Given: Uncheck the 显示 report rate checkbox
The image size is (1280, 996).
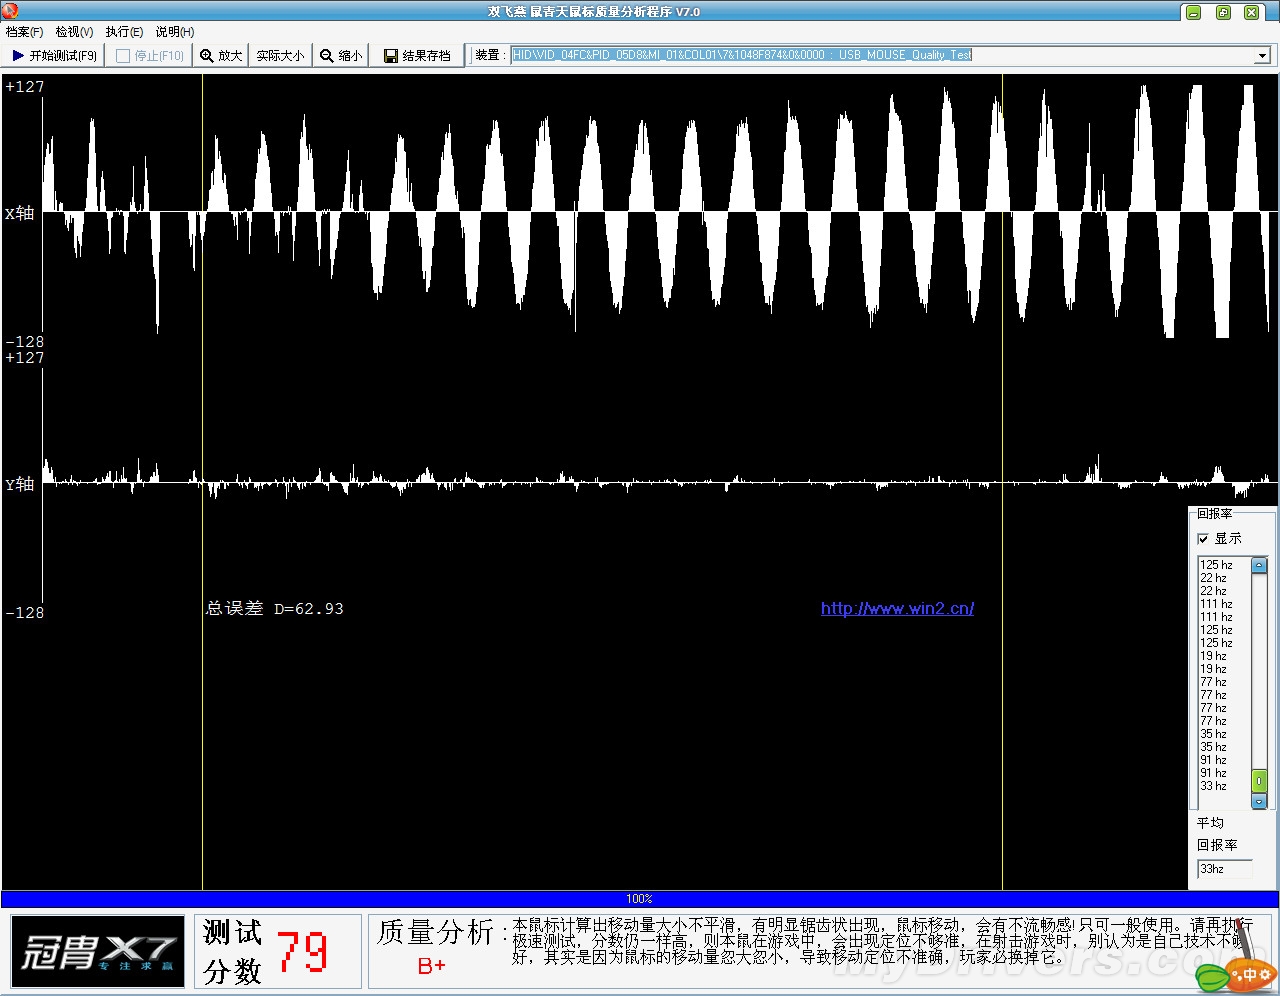Looking at the screenshot, I should tap(1203, 539).
